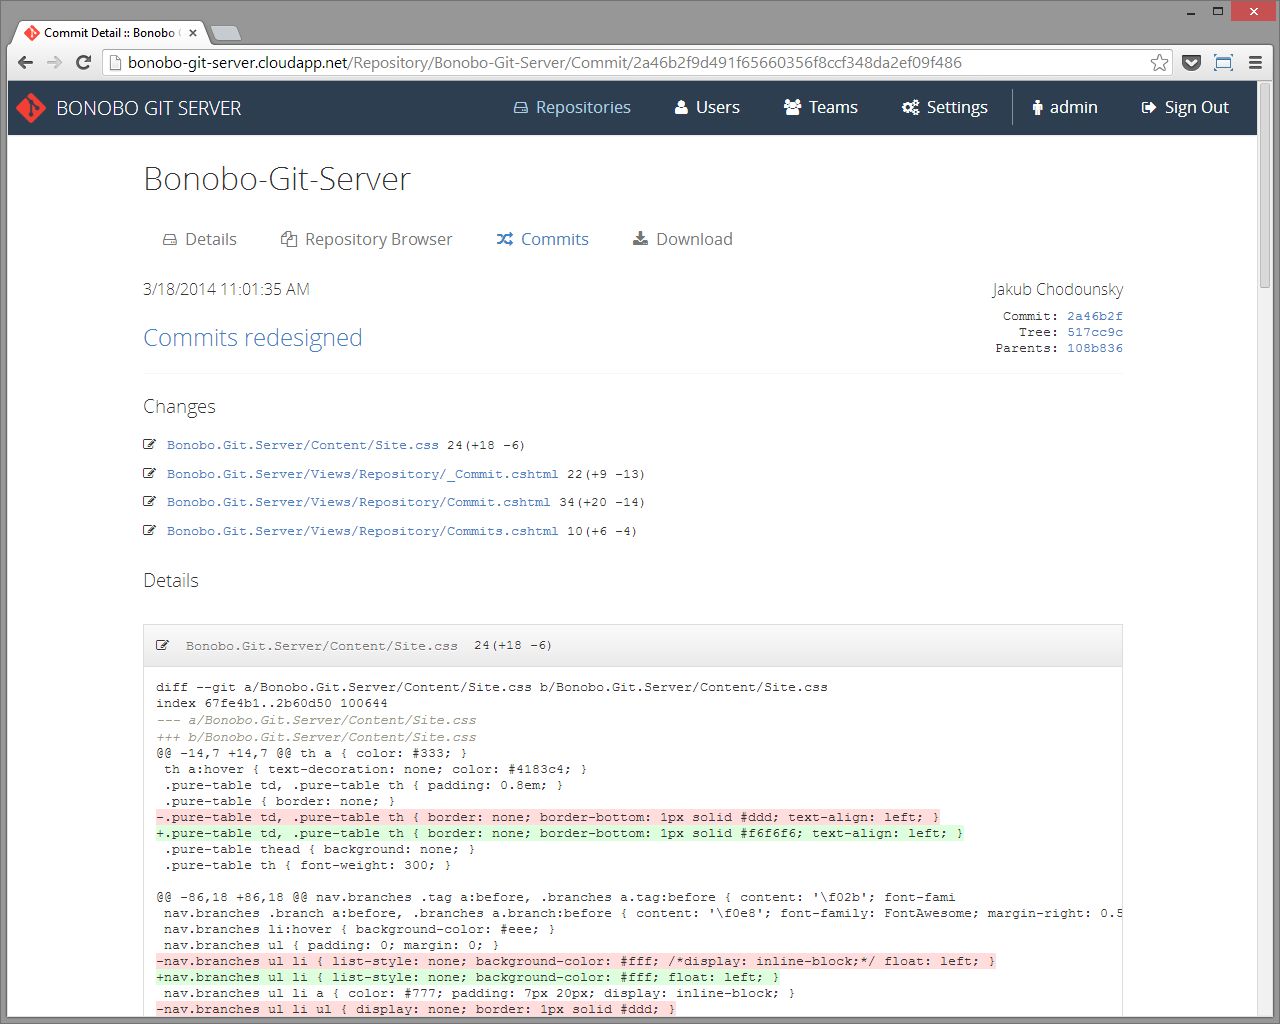Select the Download tab

[x=683, y=239]
